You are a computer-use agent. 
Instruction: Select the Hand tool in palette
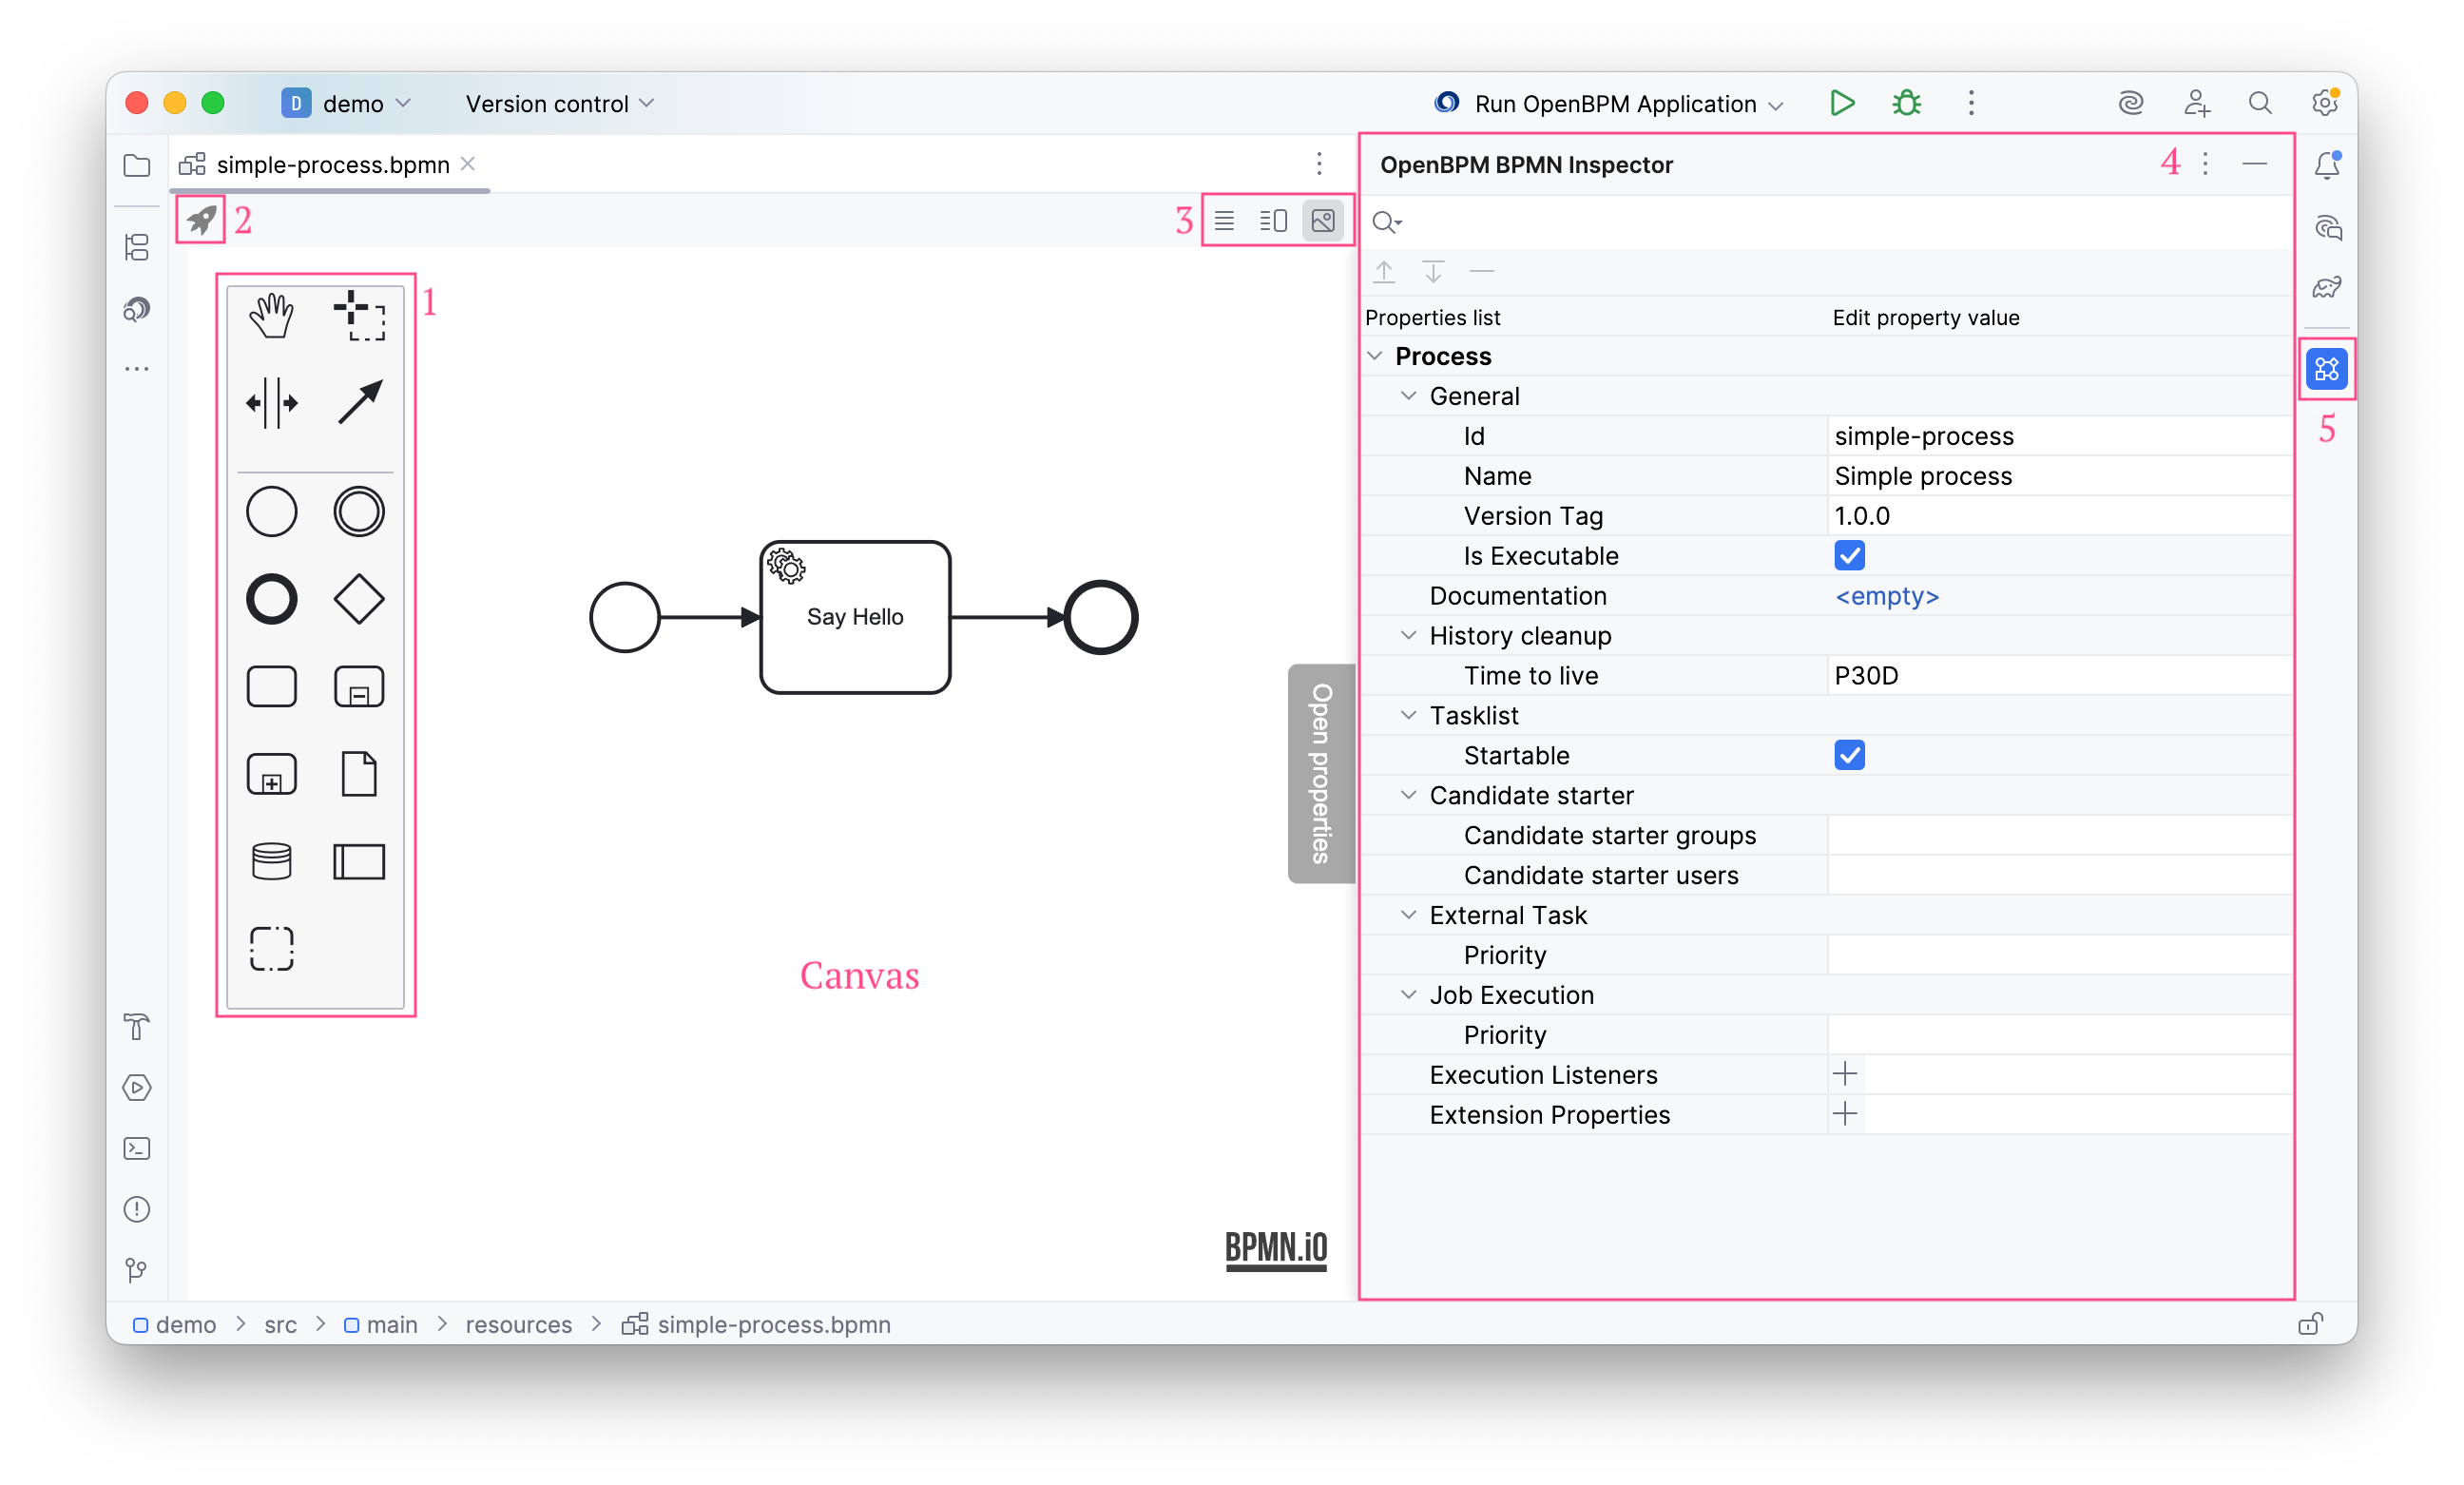(271, 316)
